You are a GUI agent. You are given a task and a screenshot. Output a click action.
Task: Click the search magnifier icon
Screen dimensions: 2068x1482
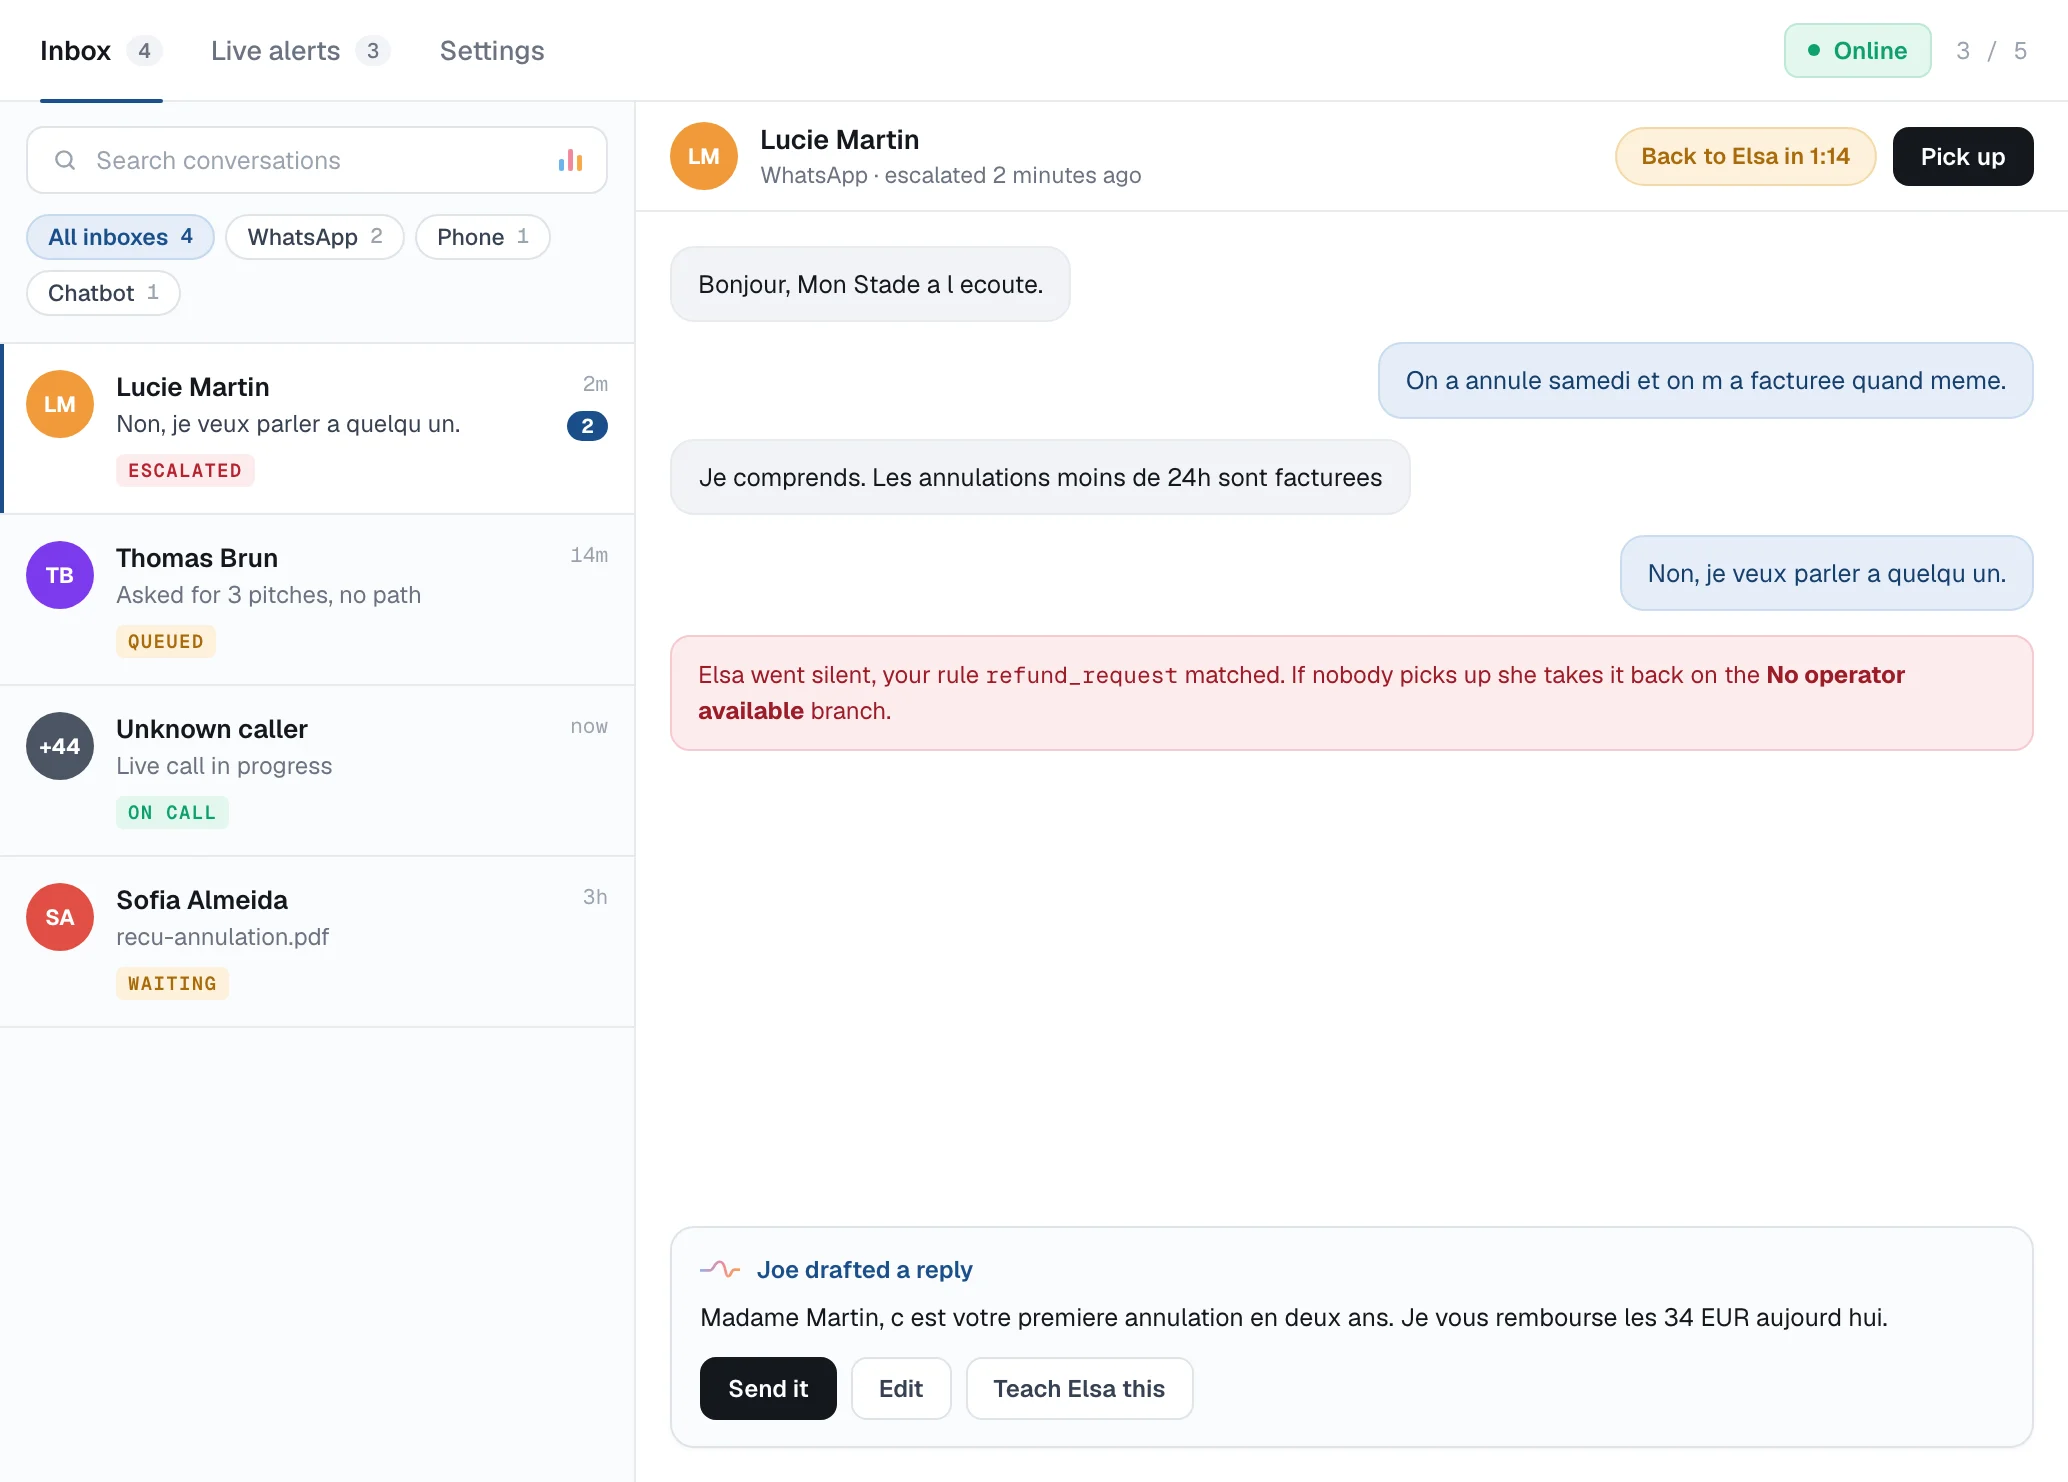click(65, 160)
